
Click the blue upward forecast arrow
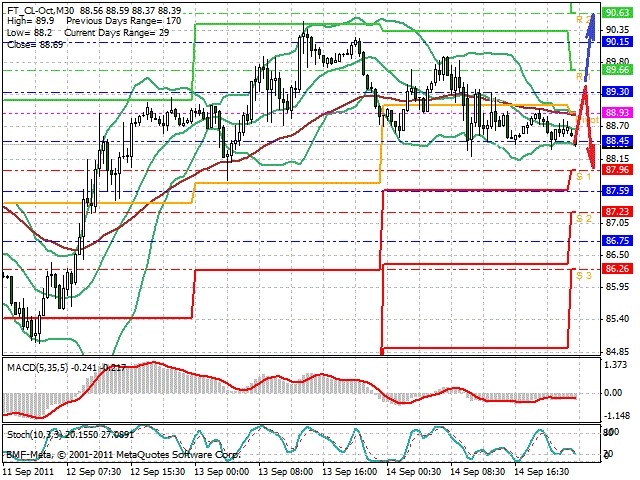coord(589,47)
